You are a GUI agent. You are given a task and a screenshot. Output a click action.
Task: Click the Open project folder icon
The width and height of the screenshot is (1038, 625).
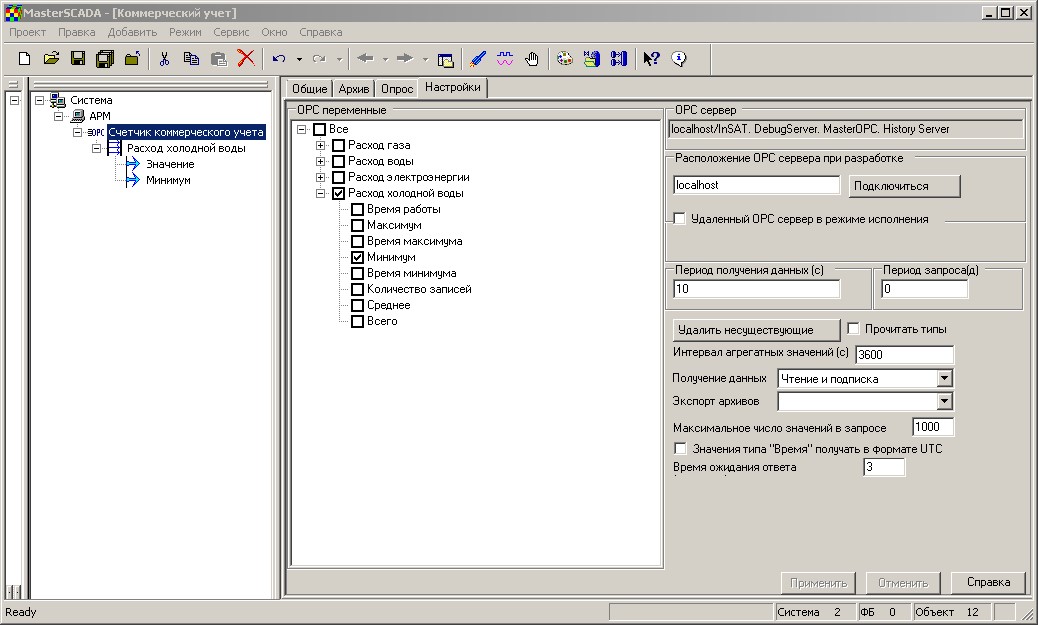coord(51,59)
